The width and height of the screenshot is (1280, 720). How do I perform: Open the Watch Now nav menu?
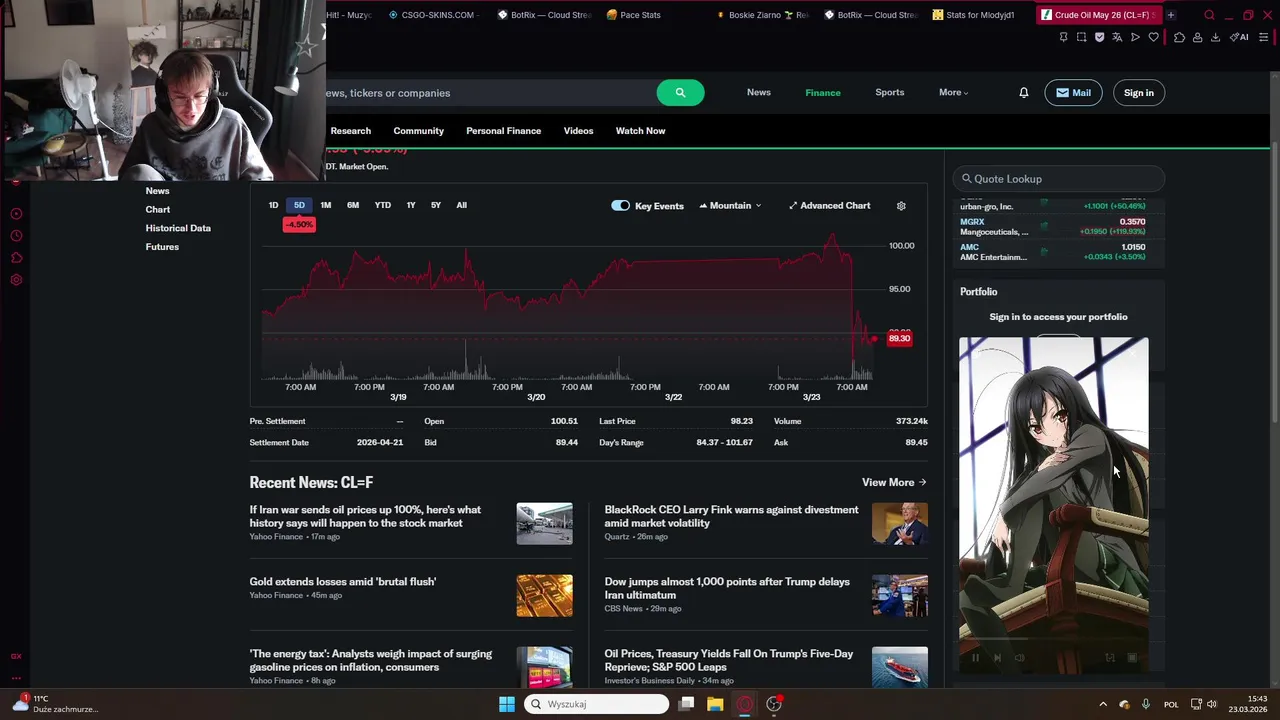640,131
